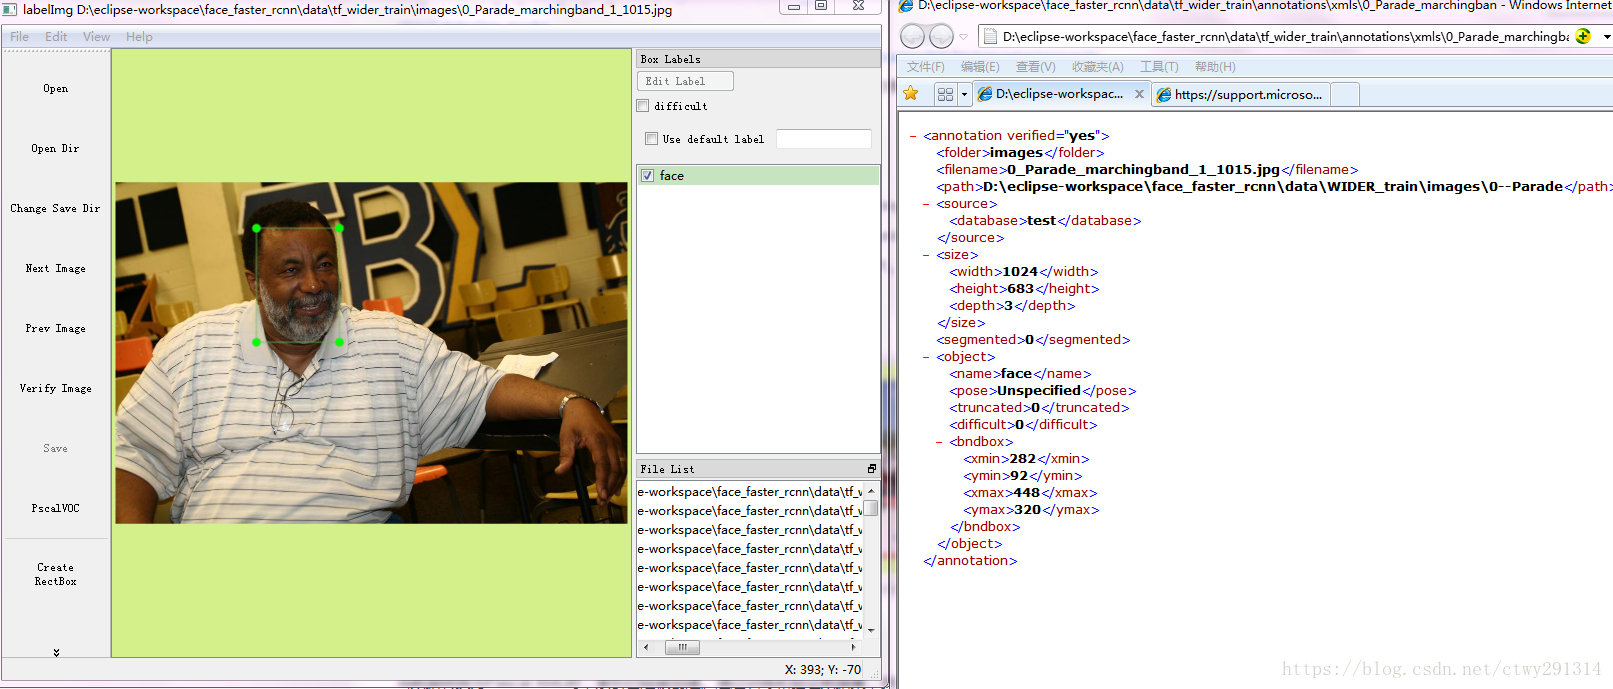
Task: Click the width value 1024 in XML
Action: pos(1020,272)
